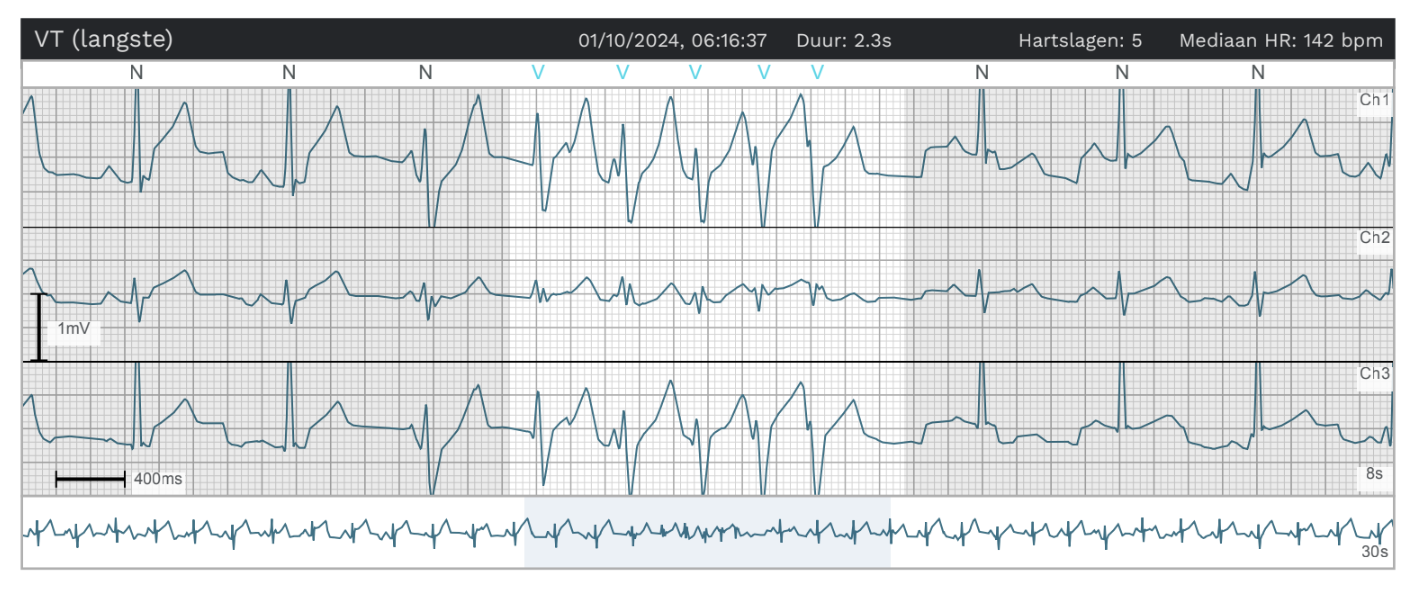
Task: Click the first N beat label on the strip
Action: point(136,72)
